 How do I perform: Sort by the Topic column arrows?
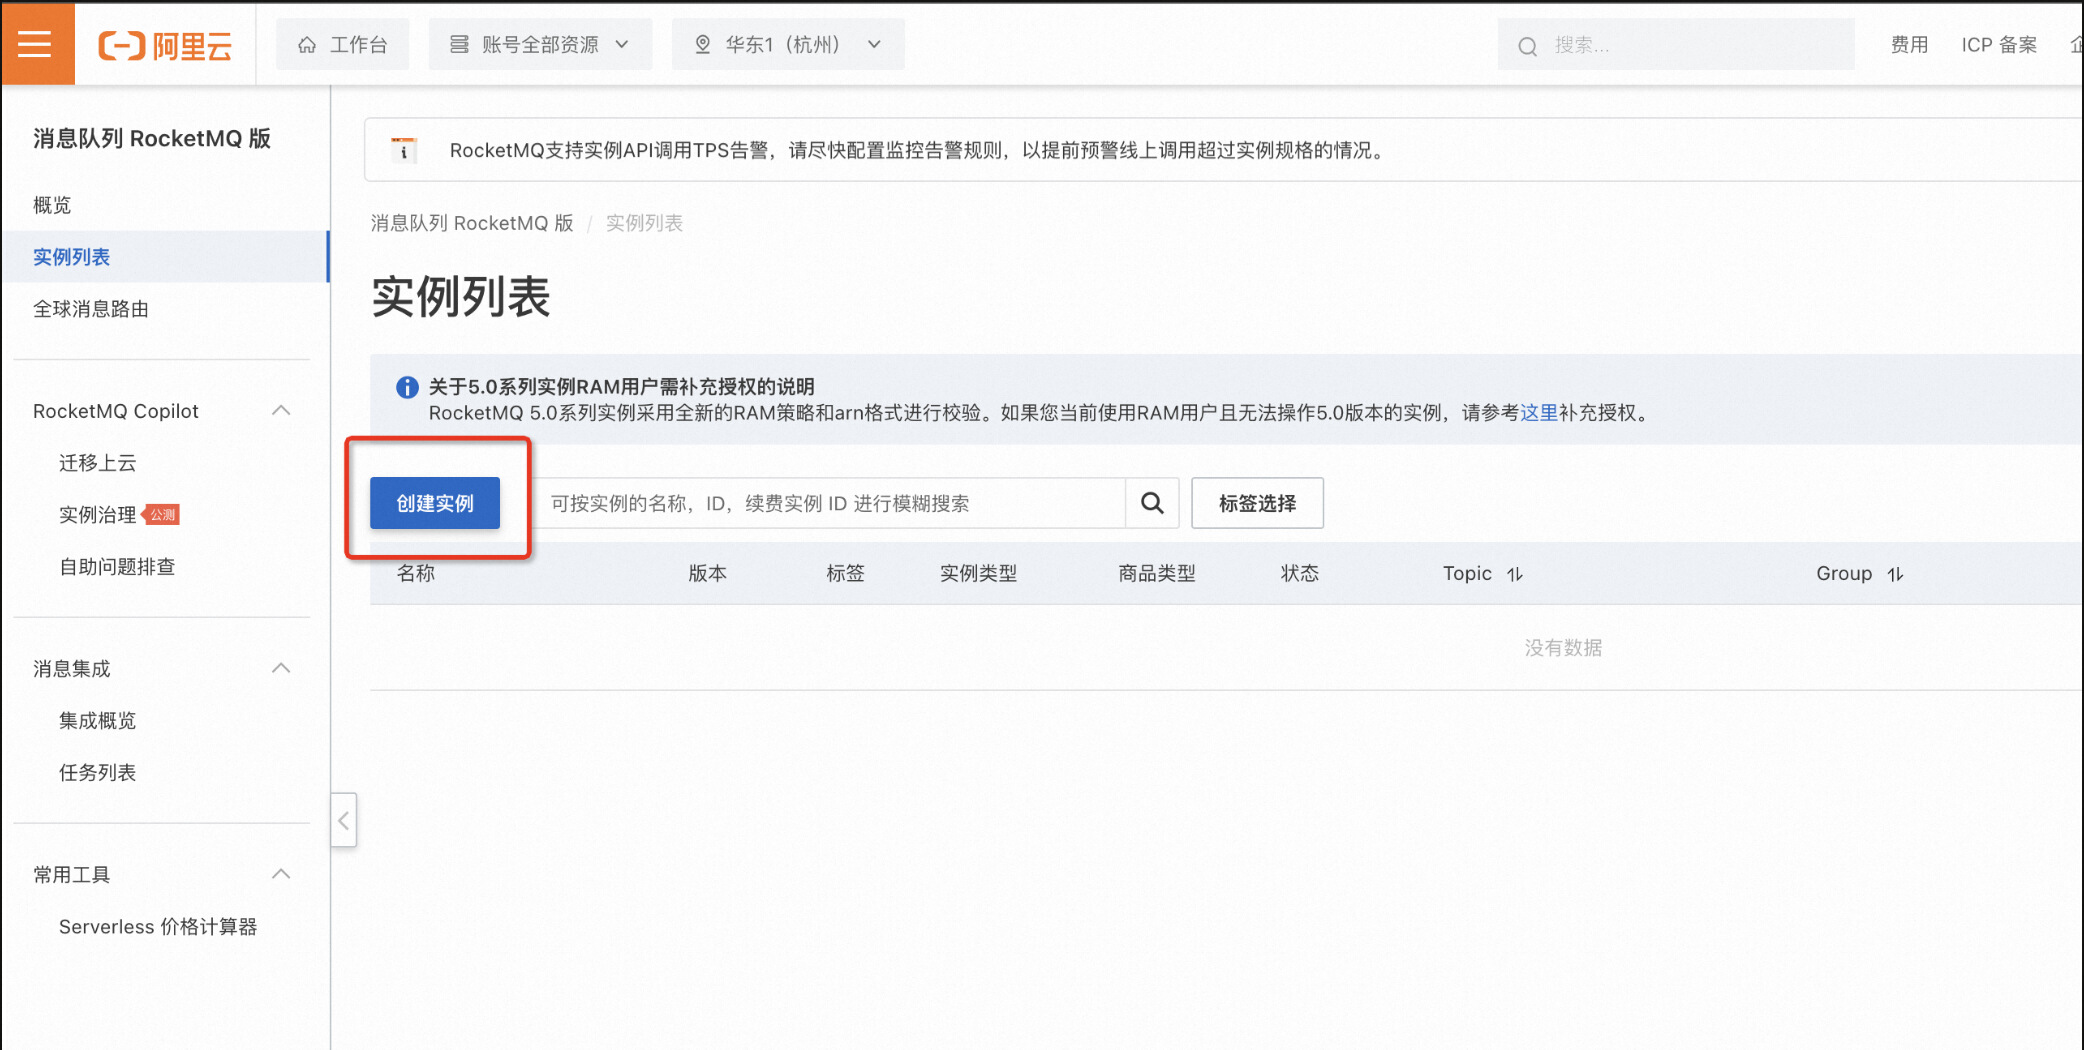(1515, 574)
